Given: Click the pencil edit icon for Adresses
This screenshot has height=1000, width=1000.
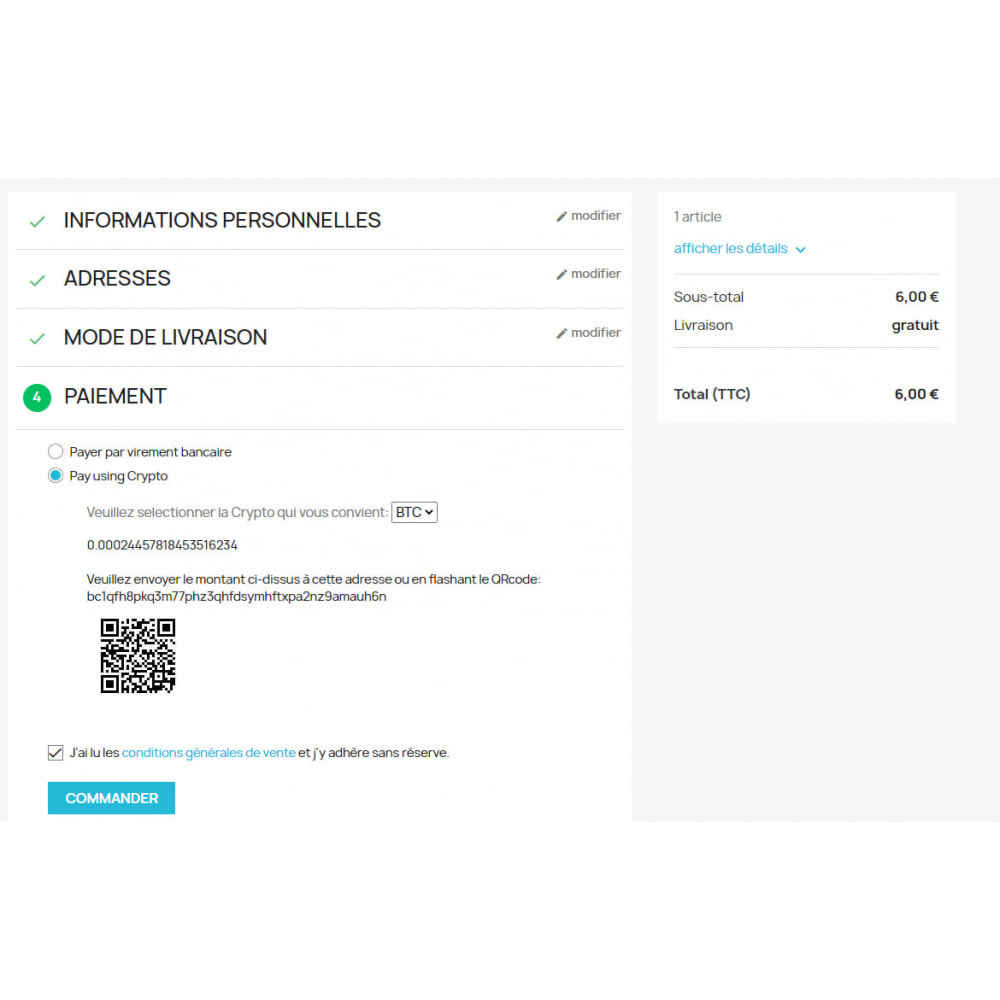Looking at the screenshot, I should tap(561, 274).
